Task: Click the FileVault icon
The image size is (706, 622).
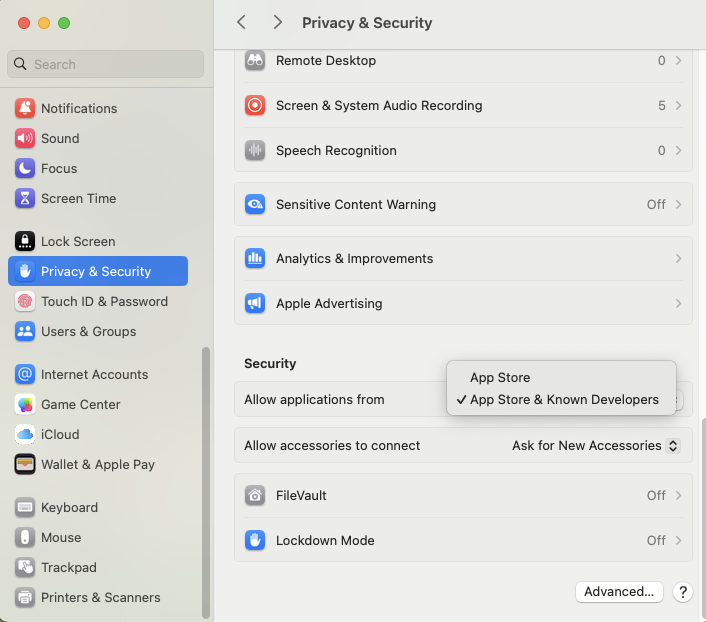Action: [x=256, y=495]
